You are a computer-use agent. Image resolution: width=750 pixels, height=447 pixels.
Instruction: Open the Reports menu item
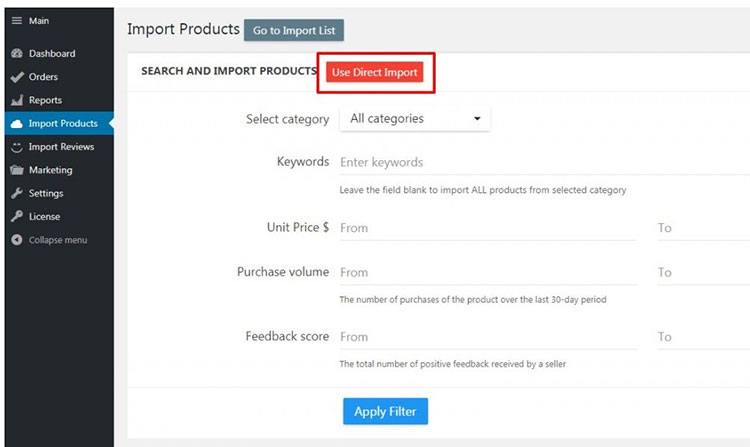[x=45, y=100]
